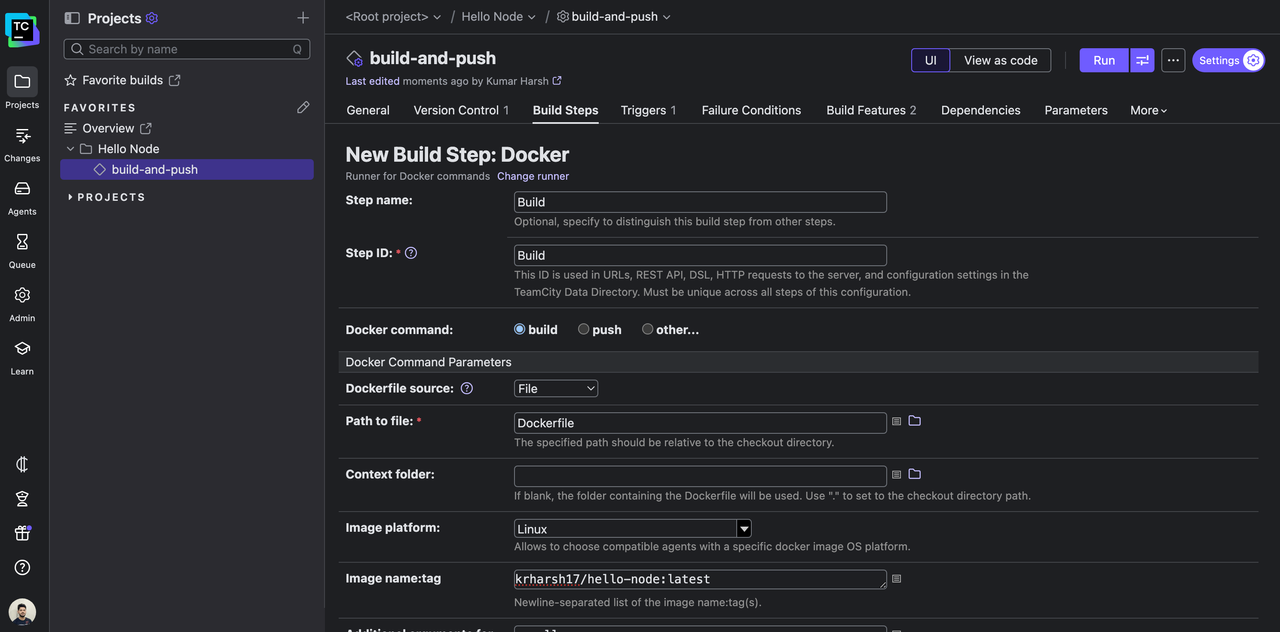This screenshot has width=1280, height=632.
Task: Switch to the Failure Conditions tab
Action: click(x=751, y=110)
